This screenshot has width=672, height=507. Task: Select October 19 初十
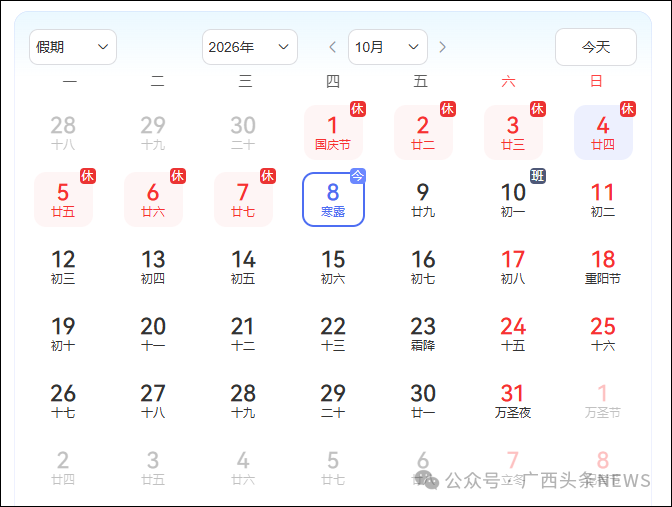click(63, 333)
